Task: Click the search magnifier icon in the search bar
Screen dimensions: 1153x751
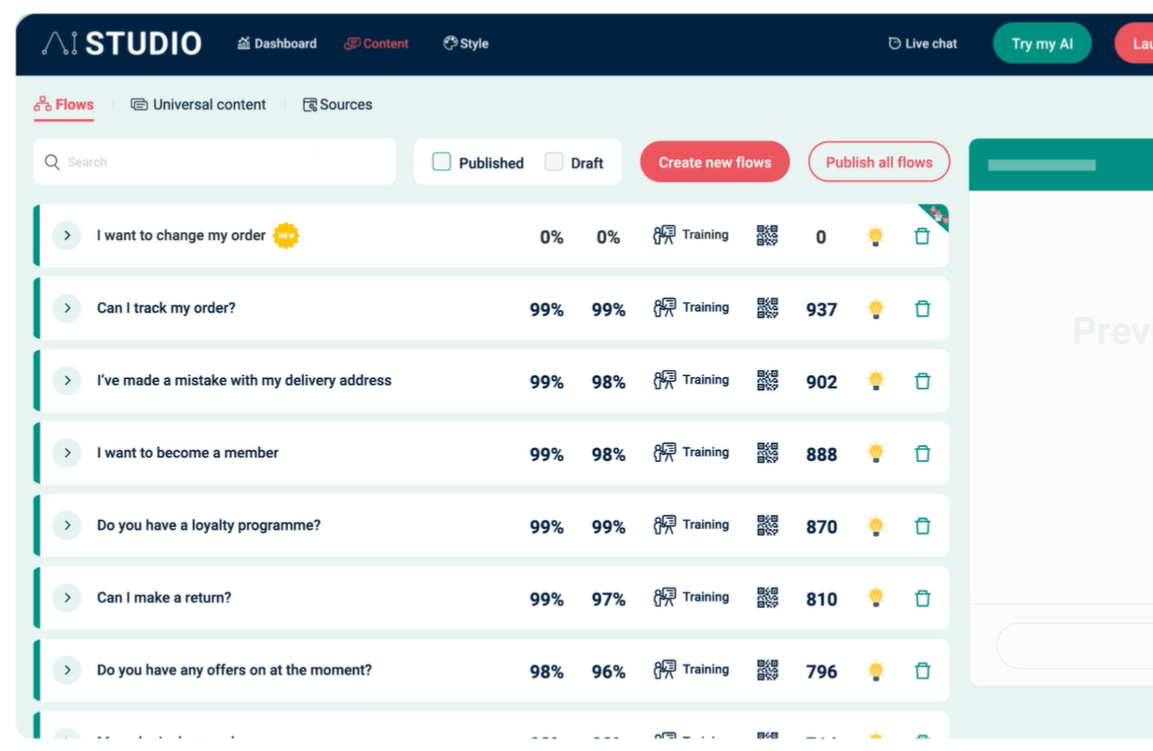Action: tap(52, 161)
